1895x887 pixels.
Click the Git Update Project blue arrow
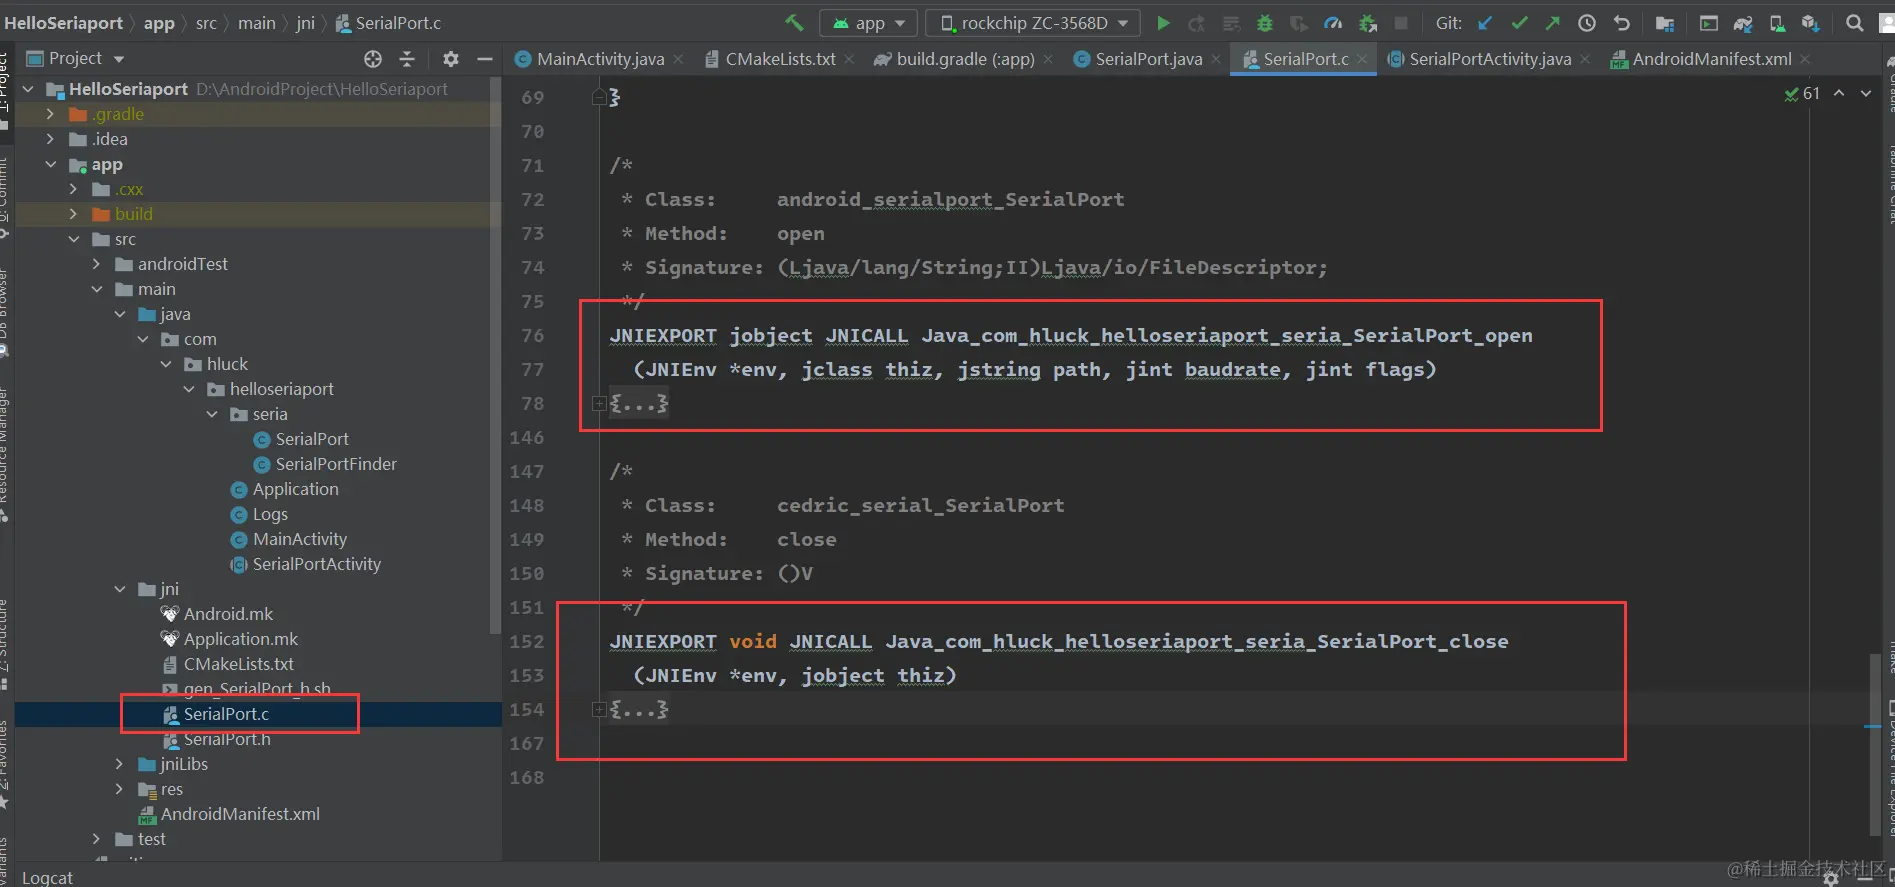[1485, 22]
